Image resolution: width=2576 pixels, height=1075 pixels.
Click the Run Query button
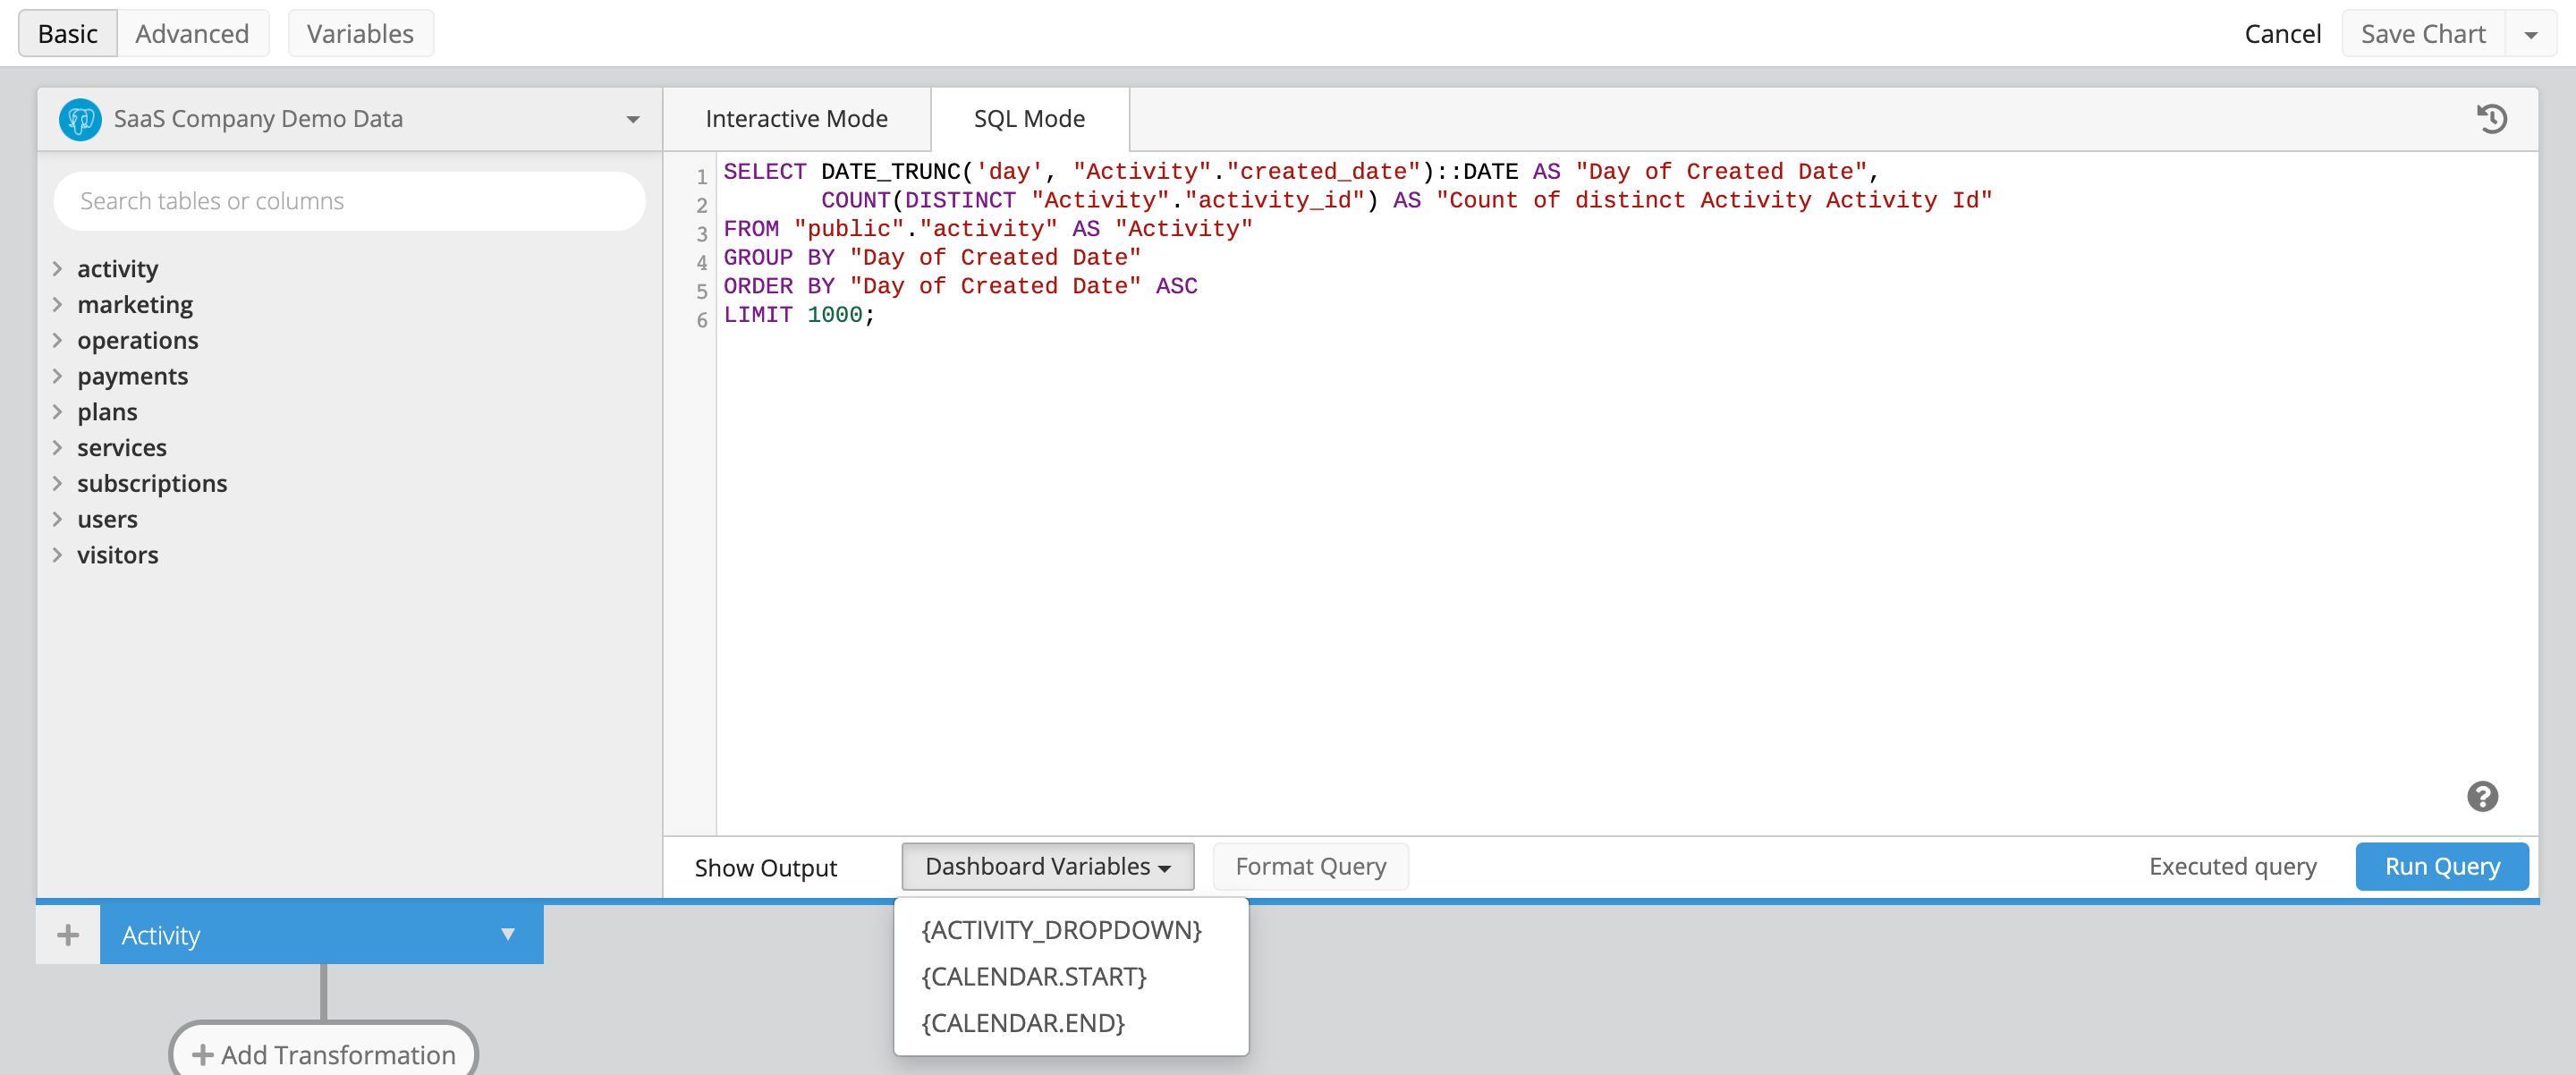coord(2442,866)
